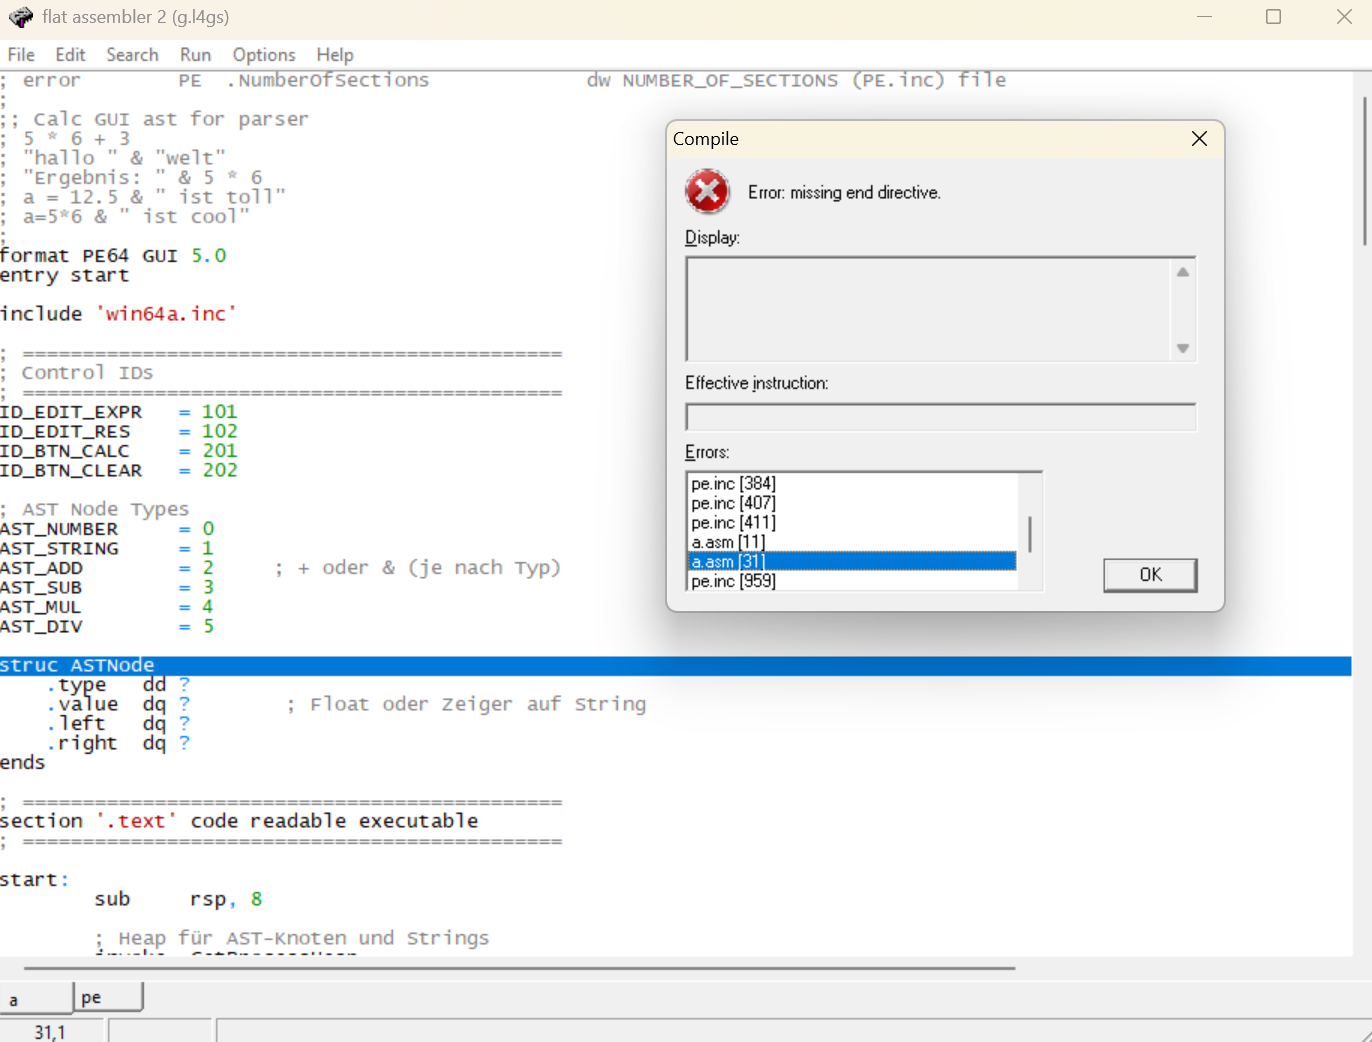Select error entry pe.inc [959]
This screenshot has width=1372, height=1042.
click(x=733, y=581)
